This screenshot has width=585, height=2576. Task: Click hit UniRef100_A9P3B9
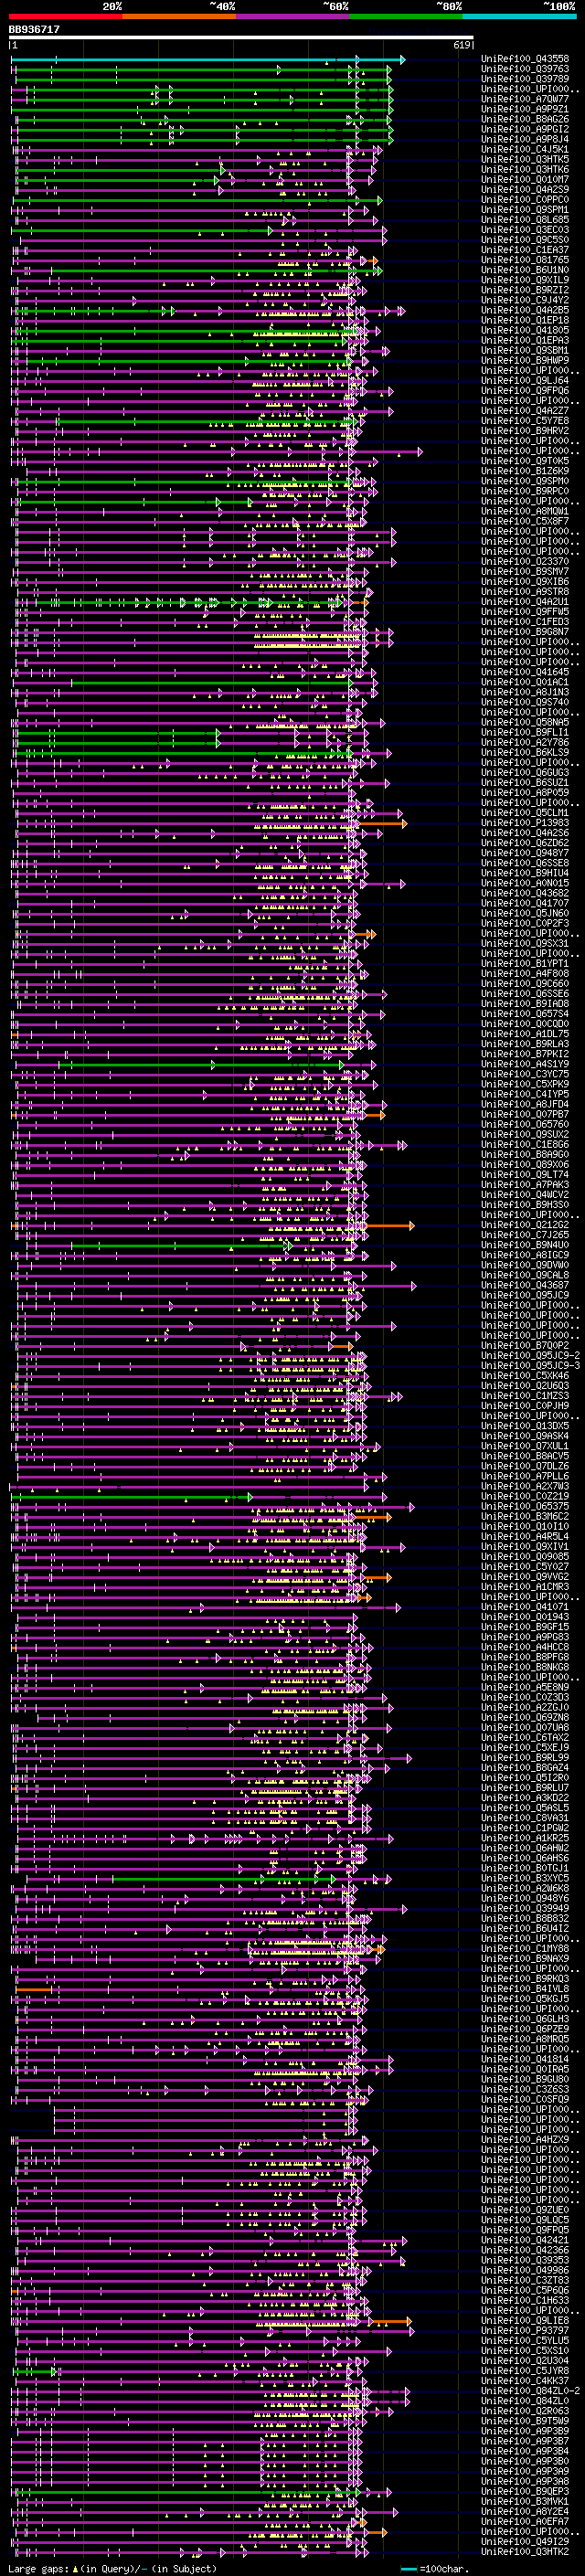(525, 2431)
